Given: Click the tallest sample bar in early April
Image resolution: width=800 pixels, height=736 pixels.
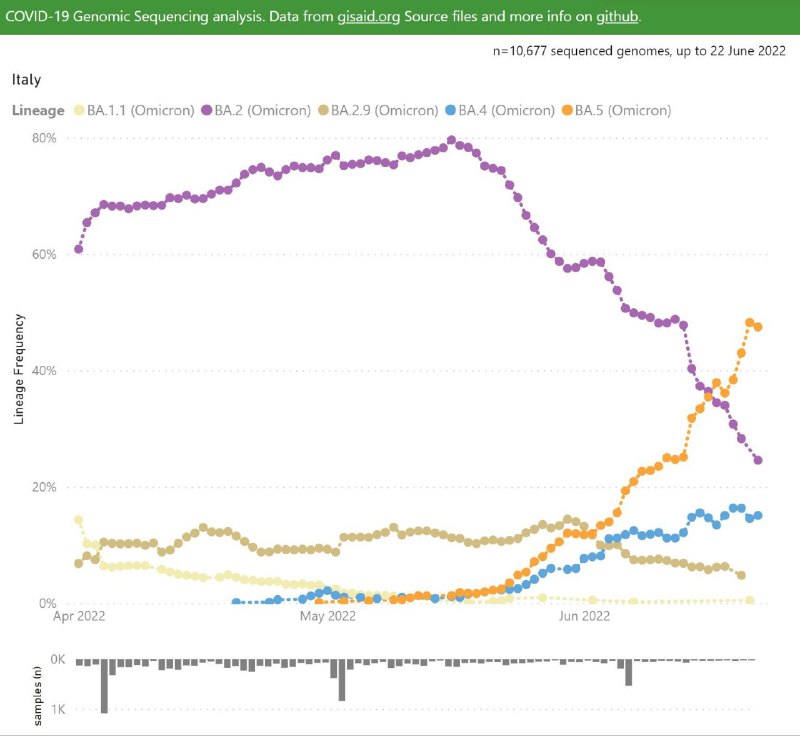Looking at the screenshot, I should point(104,686).
